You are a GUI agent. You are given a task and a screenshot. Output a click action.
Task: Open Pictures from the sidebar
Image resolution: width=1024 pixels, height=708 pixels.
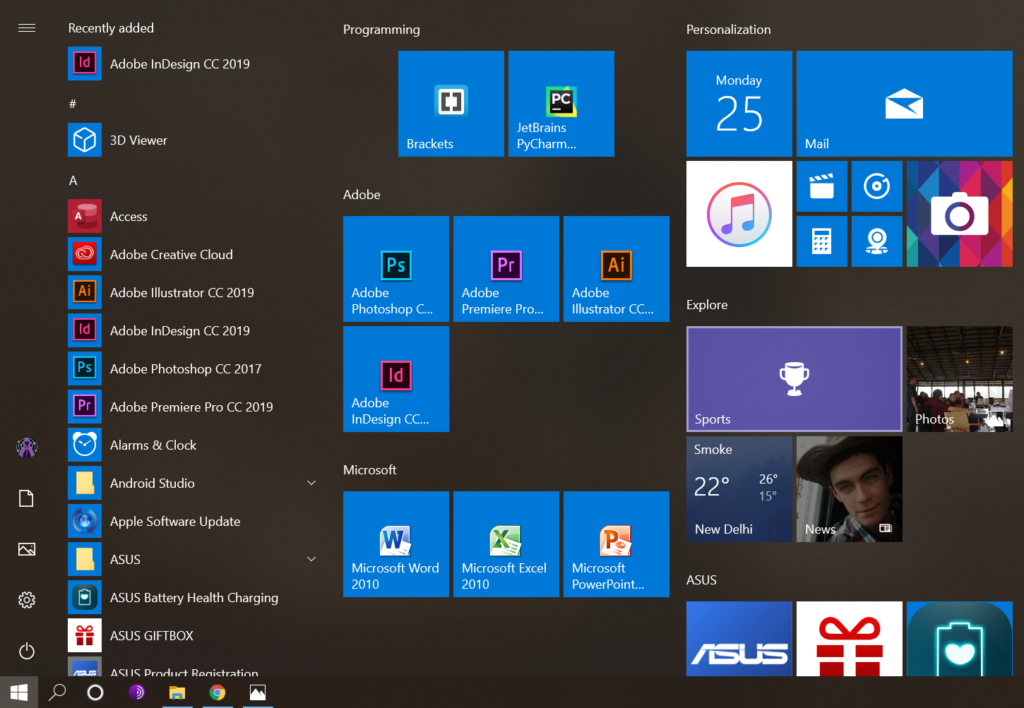point(27,549)
